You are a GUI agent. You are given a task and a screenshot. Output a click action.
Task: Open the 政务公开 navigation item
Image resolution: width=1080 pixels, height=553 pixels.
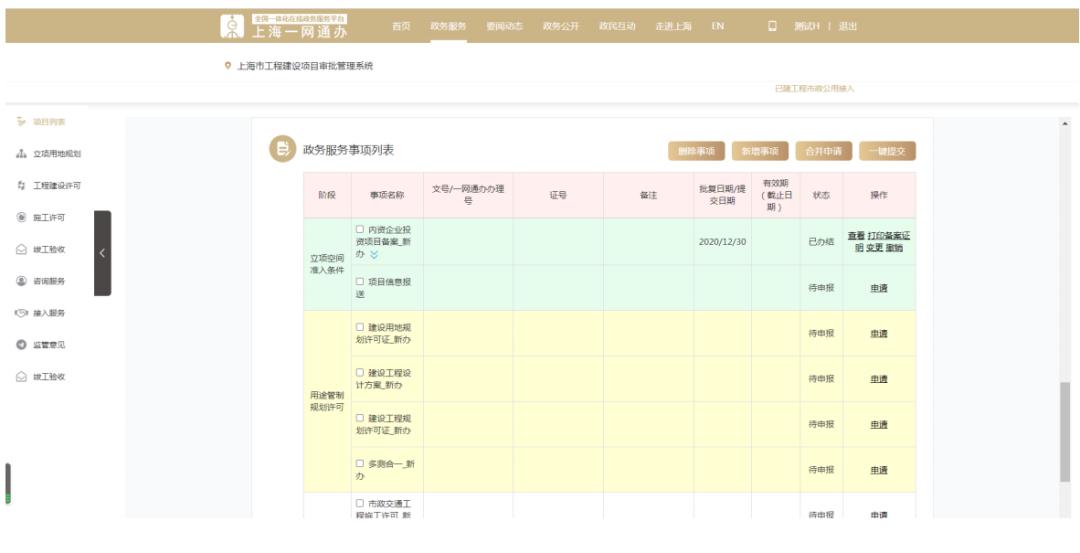click(x=559, y=25)
